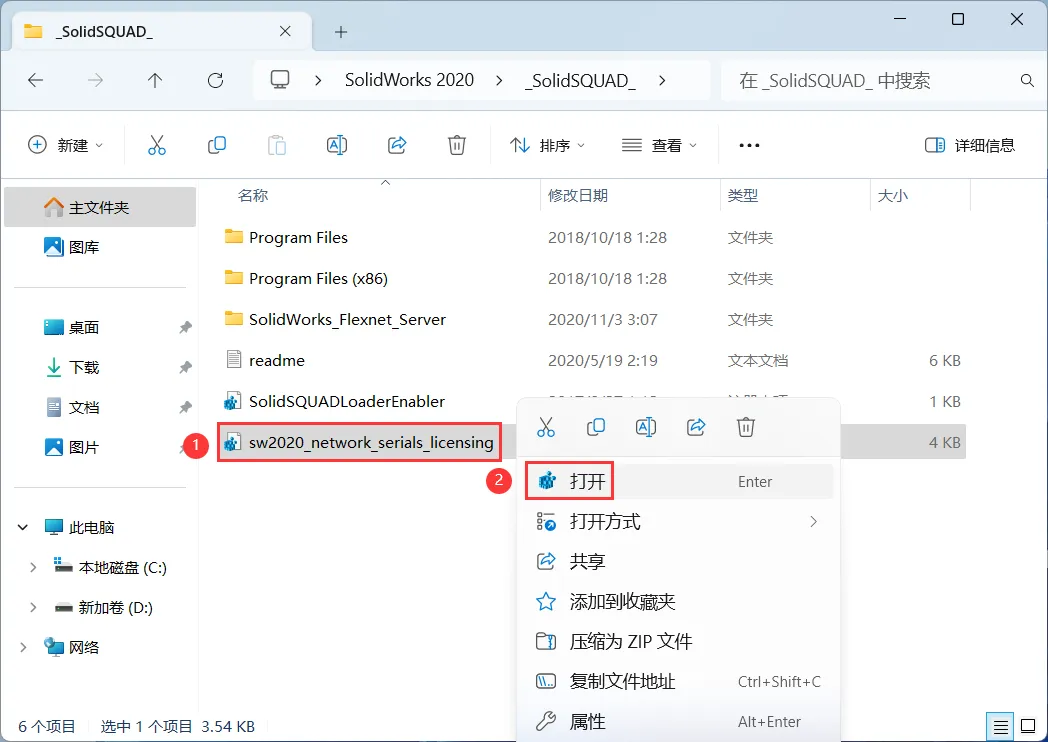
Task: Expand the 打开方式 submenu arrow
Action: click(813, 521)
